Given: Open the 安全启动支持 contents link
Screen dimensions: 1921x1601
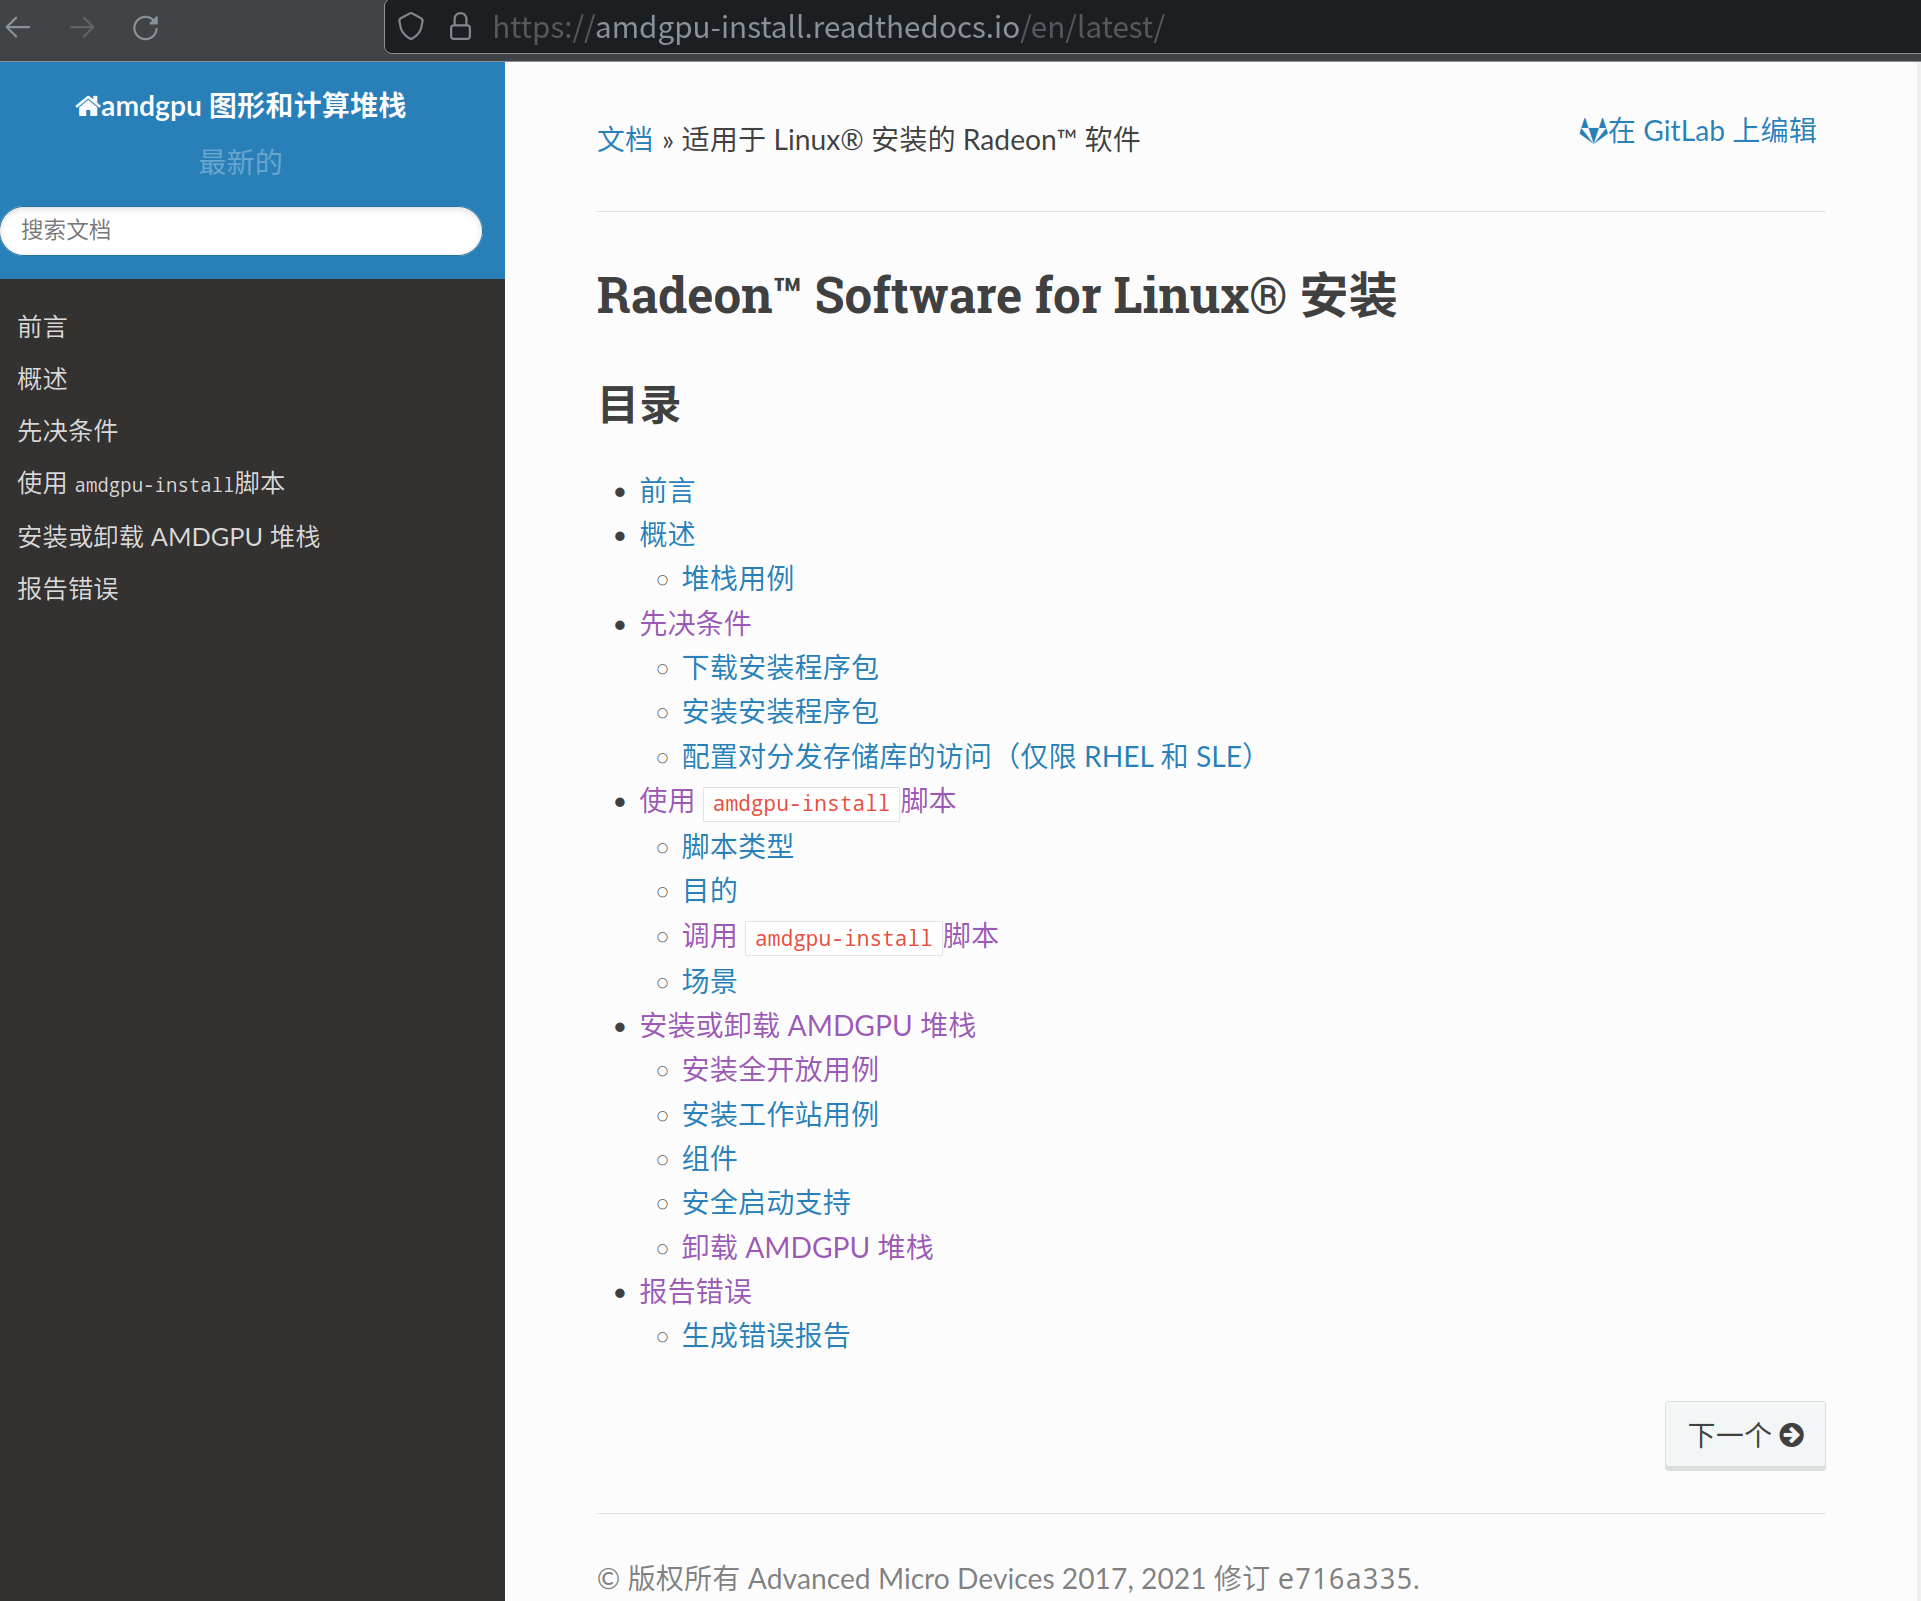Looking at the screenshot, I should coord(765,1203).
